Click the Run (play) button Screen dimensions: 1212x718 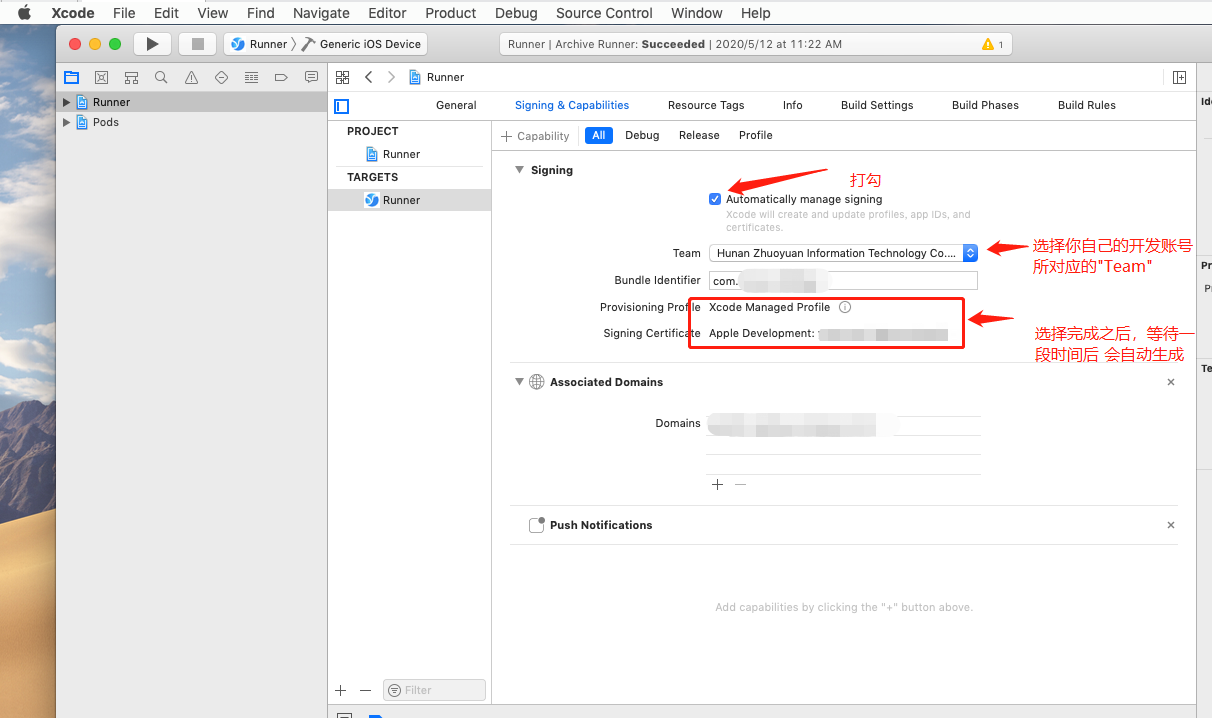(x=152, y=44)
